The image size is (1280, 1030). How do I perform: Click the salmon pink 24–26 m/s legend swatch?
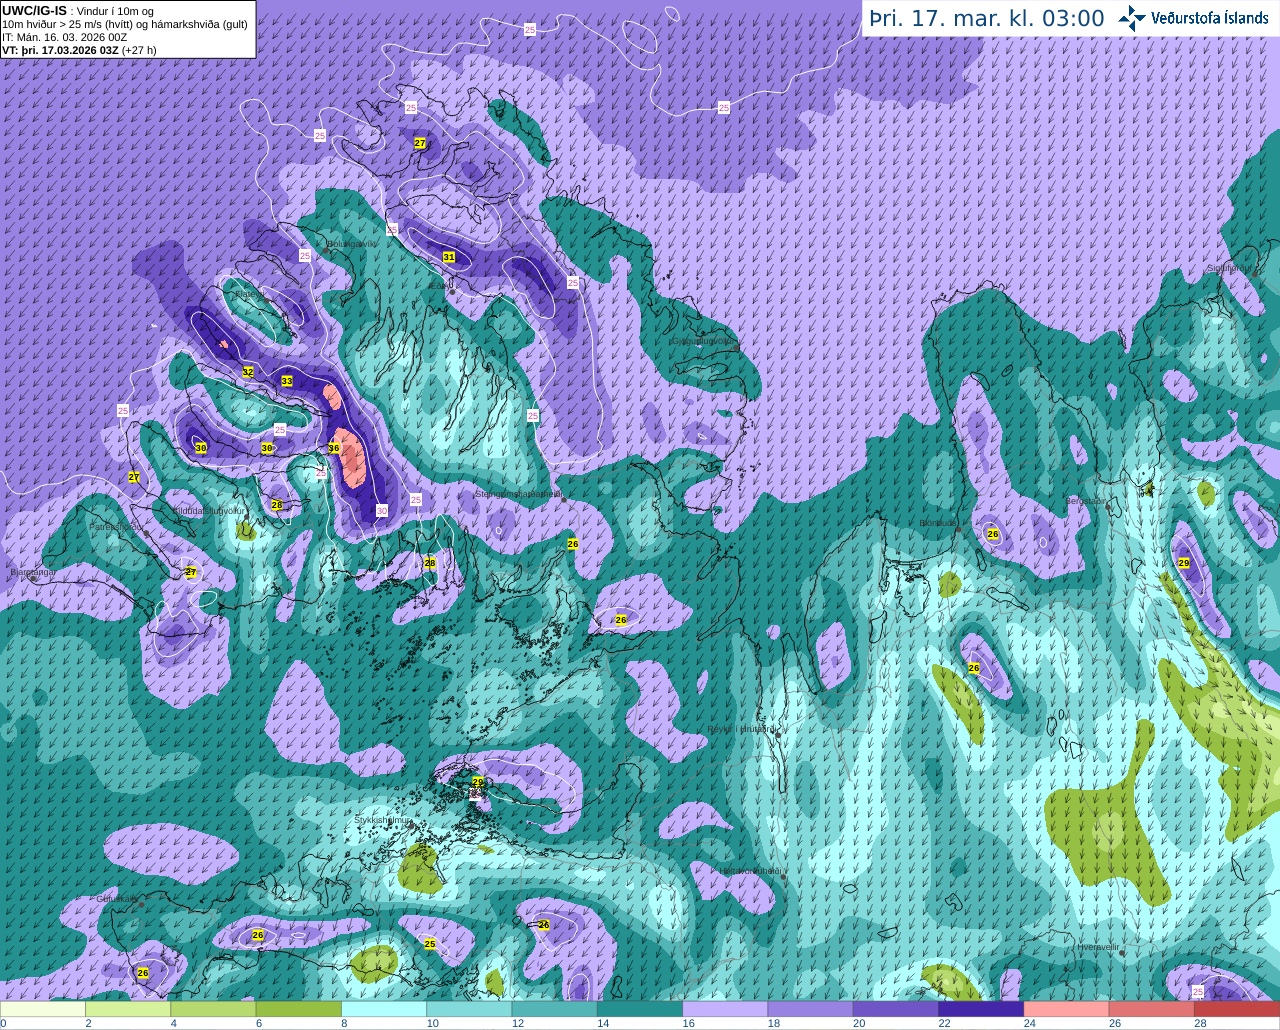click(1066, 1009)
